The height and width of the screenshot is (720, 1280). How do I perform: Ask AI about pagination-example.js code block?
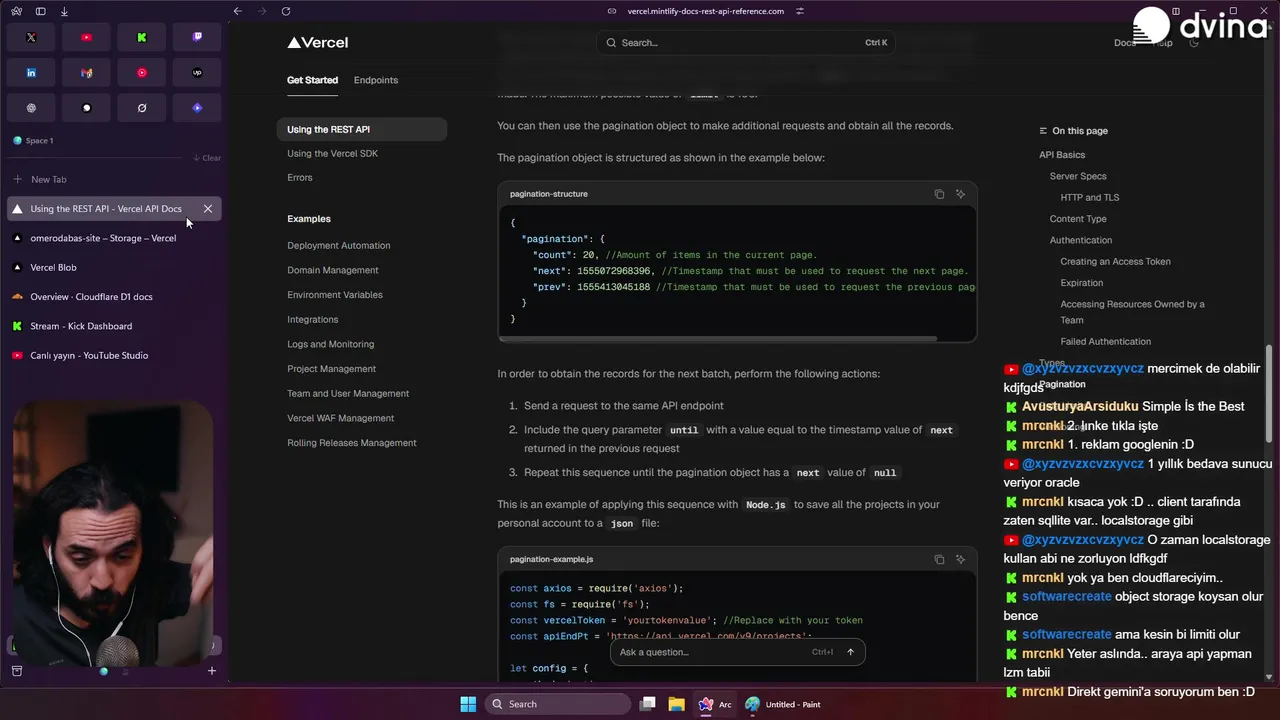coord(960,559)
